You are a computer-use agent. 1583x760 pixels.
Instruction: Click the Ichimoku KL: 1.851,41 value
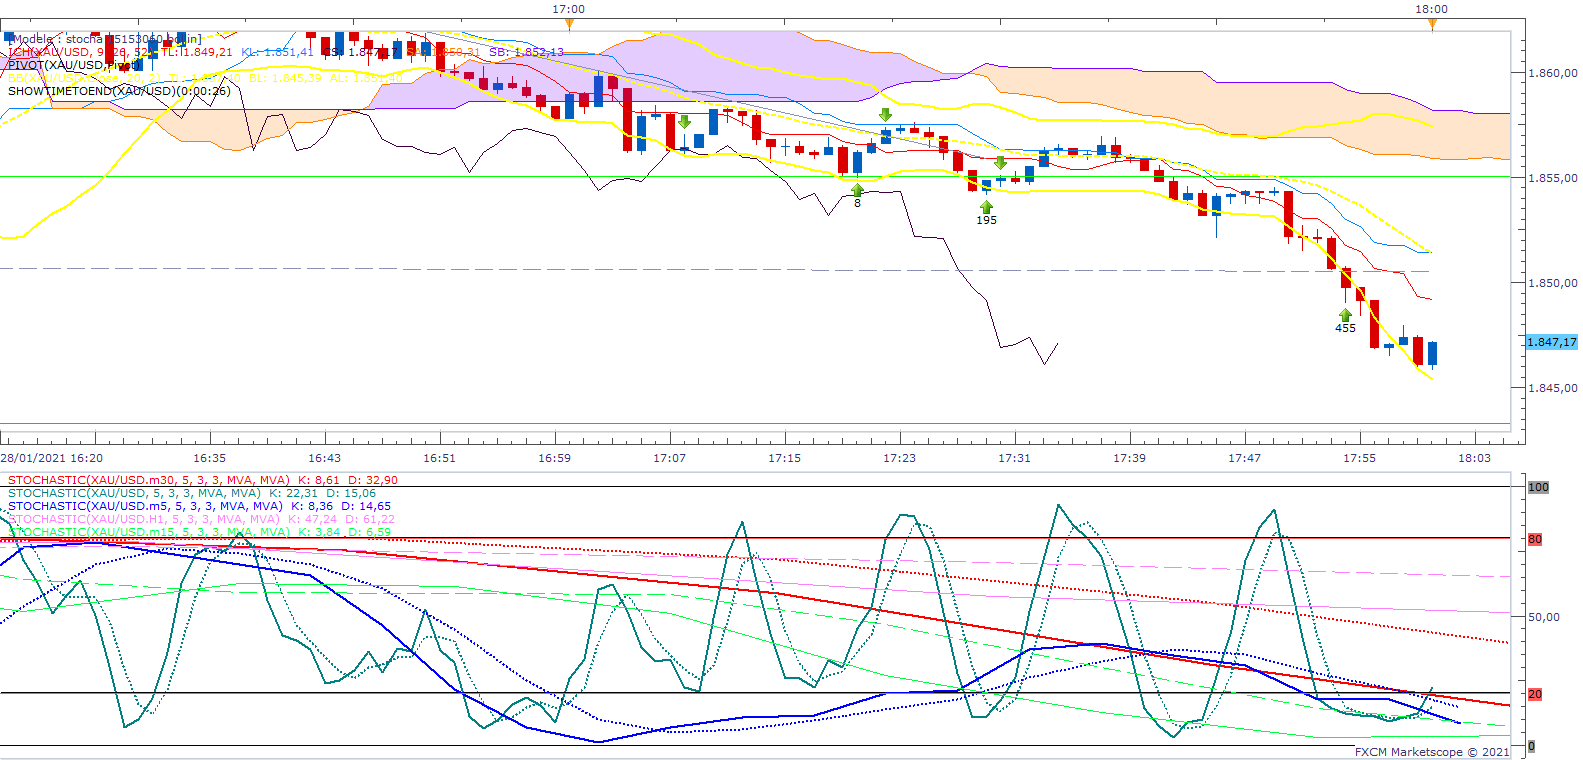click(x=277, y=52)
